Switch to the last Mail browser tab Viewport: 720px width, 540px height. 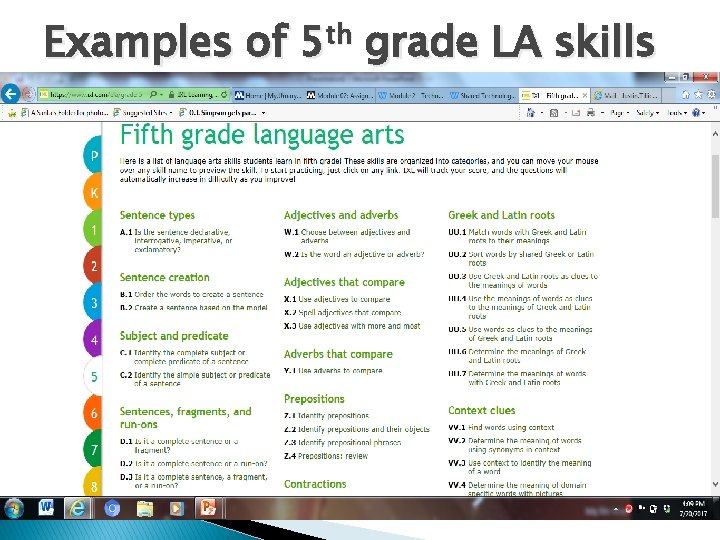tap(626, 96)
